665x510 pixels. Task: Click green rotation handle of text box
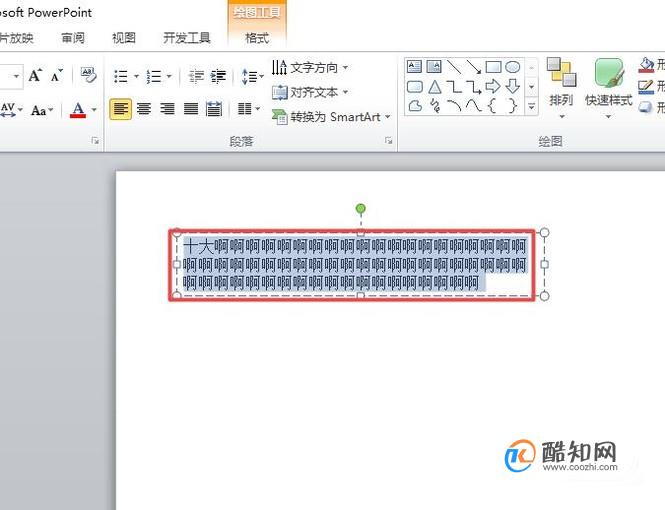click(360, 209)
